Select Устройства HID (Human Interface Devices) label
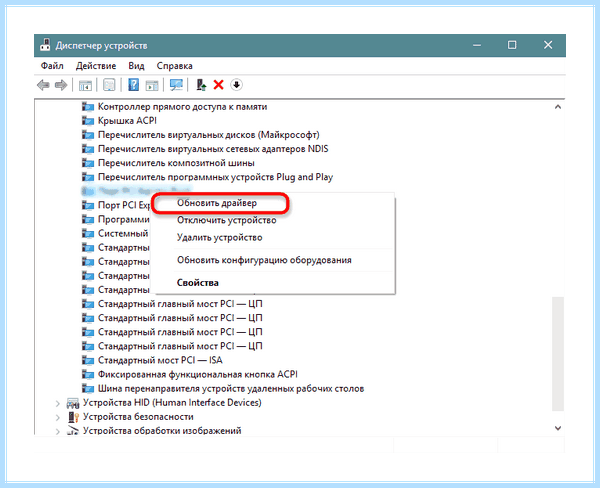600x488 pixels. click(172, 403)
